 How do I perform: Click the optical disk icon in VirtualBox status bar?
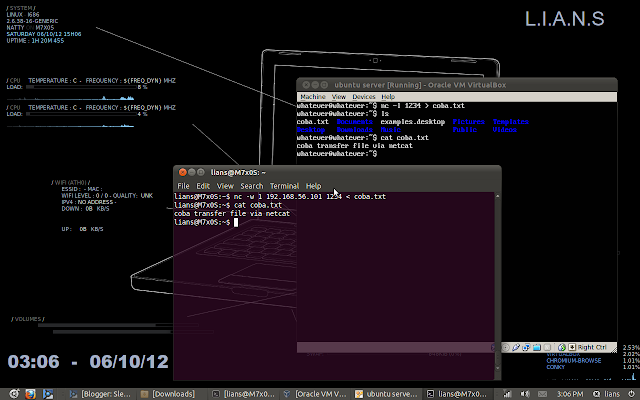(x=506, y=347)
